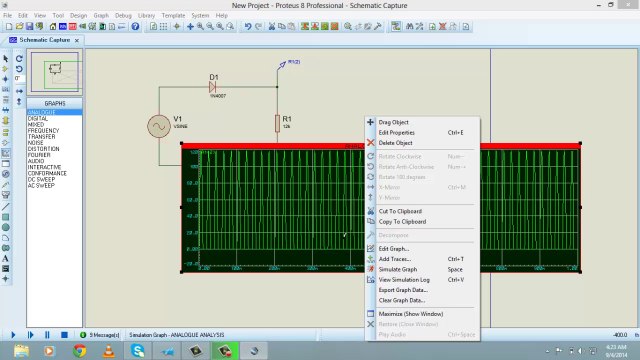Open the Library menu
This screenshot has width=640, height=360.
(x=146, y=16)
